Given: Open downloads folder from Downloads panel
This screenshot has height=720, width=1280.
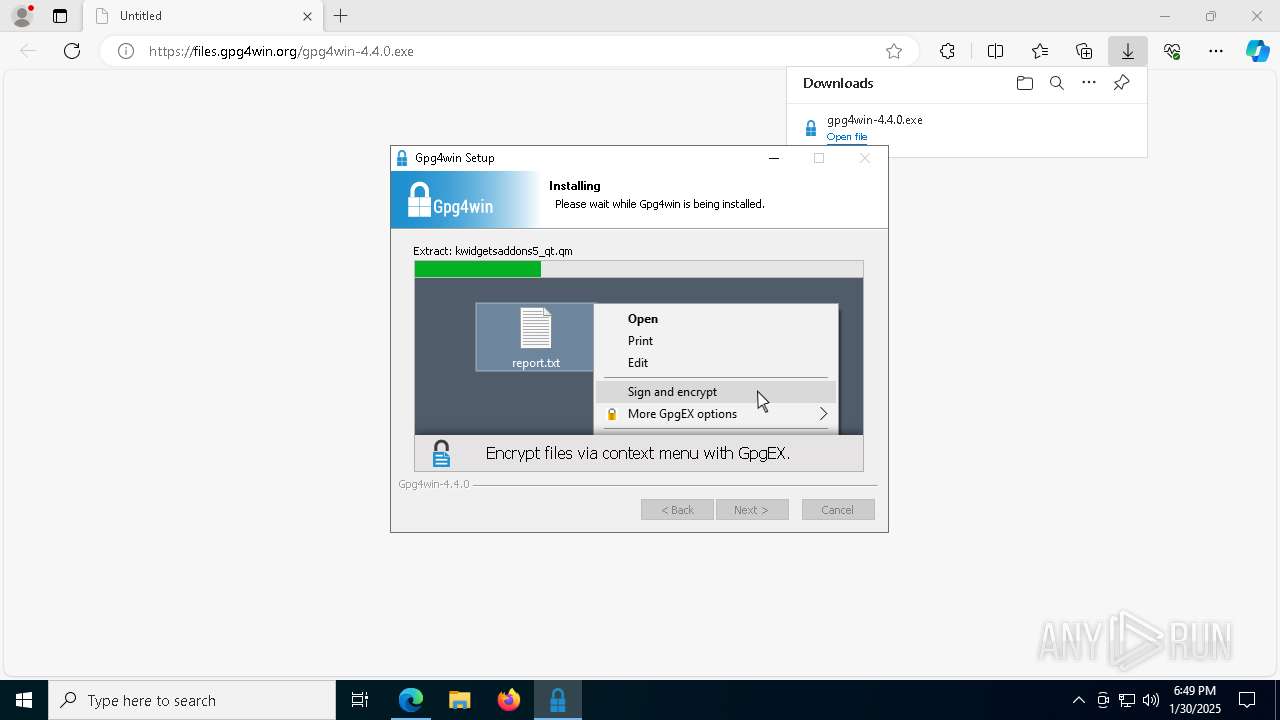Looking at the screenshot, I should point(1024,83).
